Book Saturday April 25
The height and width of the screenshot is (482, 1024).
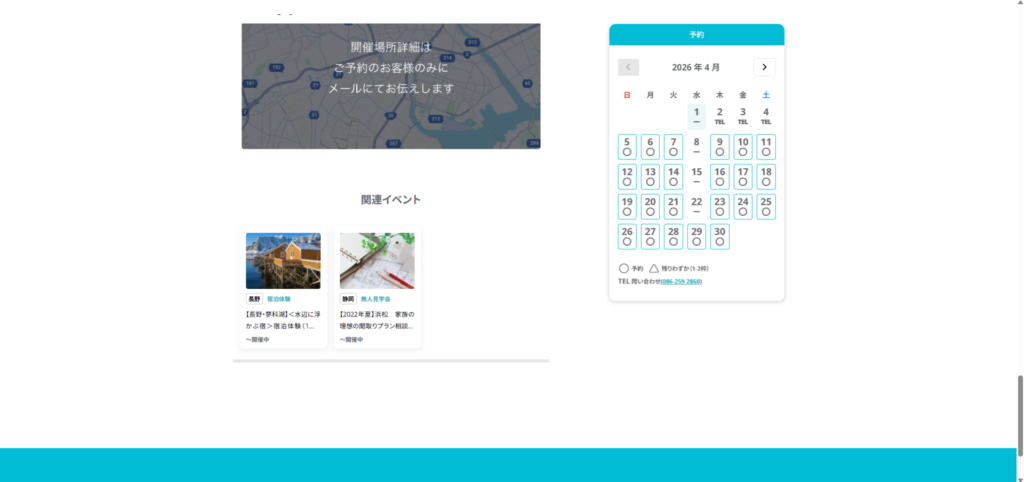(766, 207)
